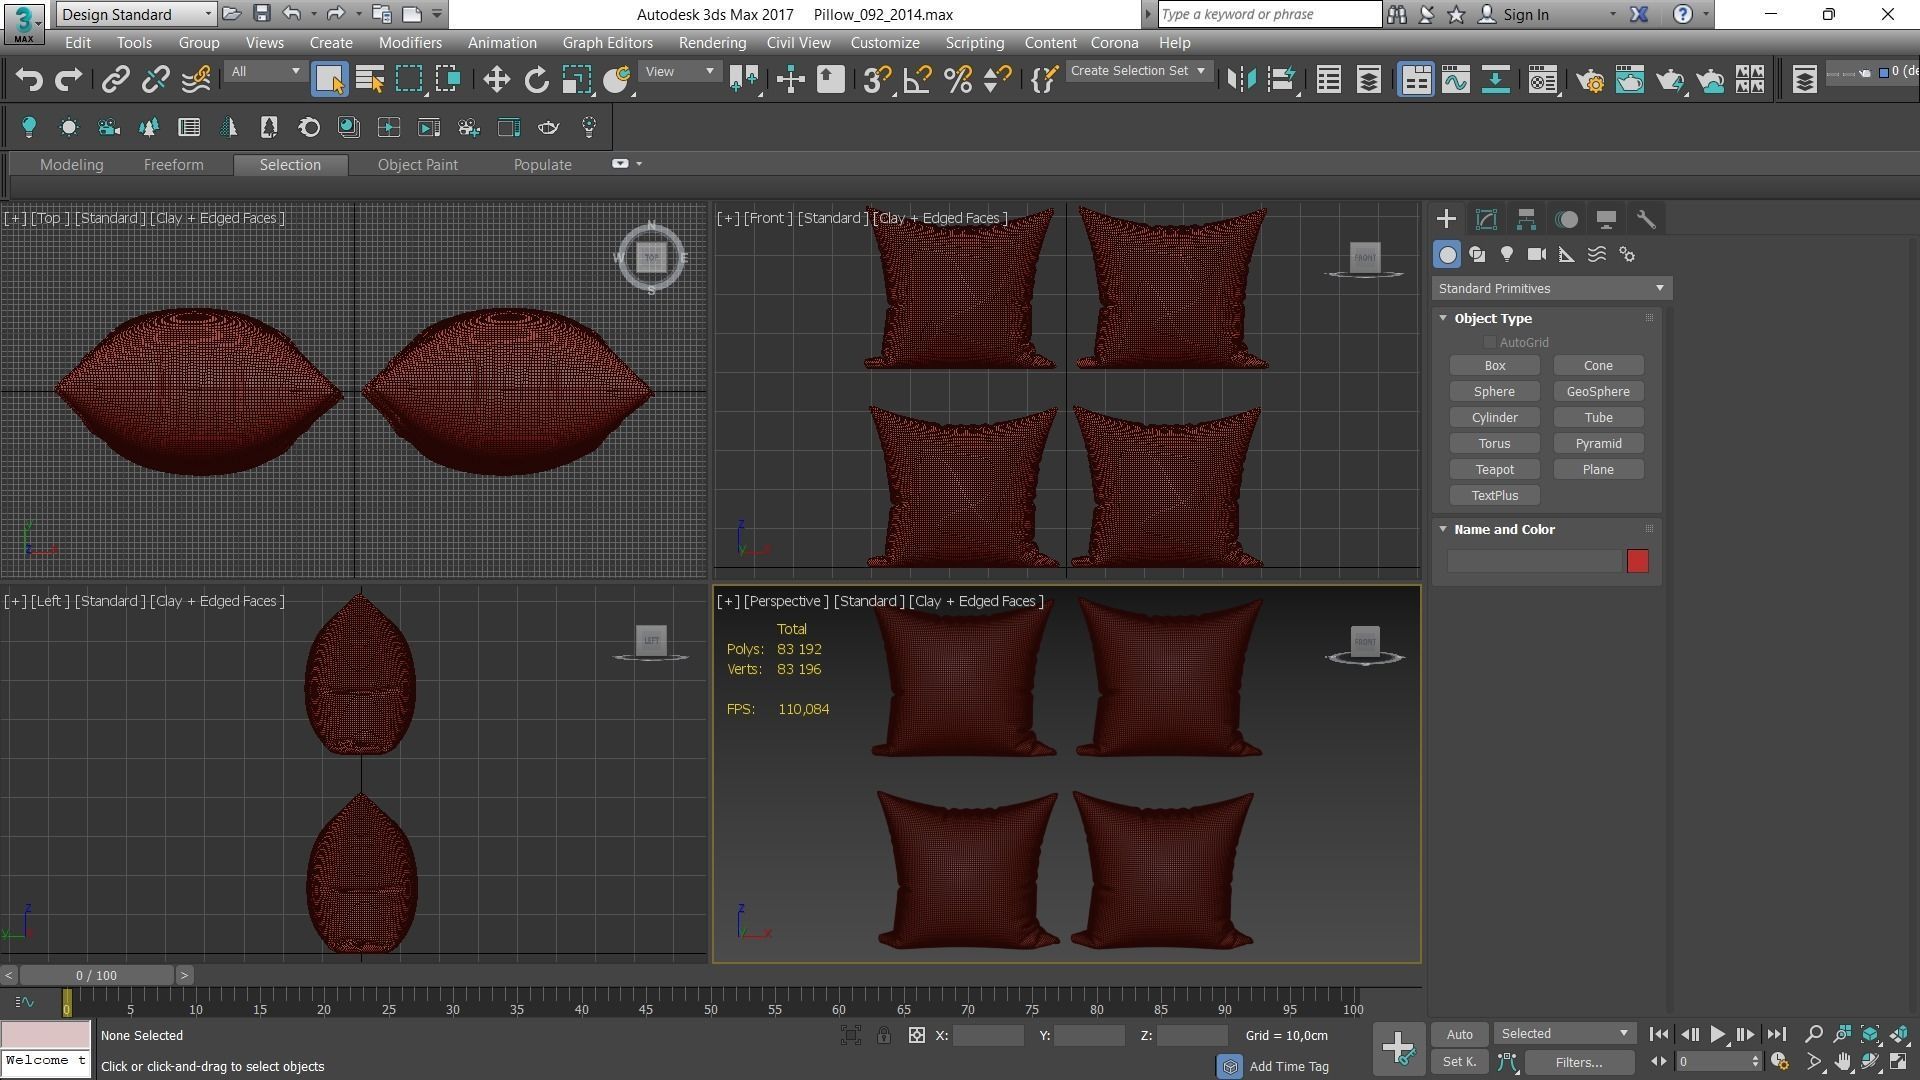Open the All selection filter dropdown

[265, 72]
